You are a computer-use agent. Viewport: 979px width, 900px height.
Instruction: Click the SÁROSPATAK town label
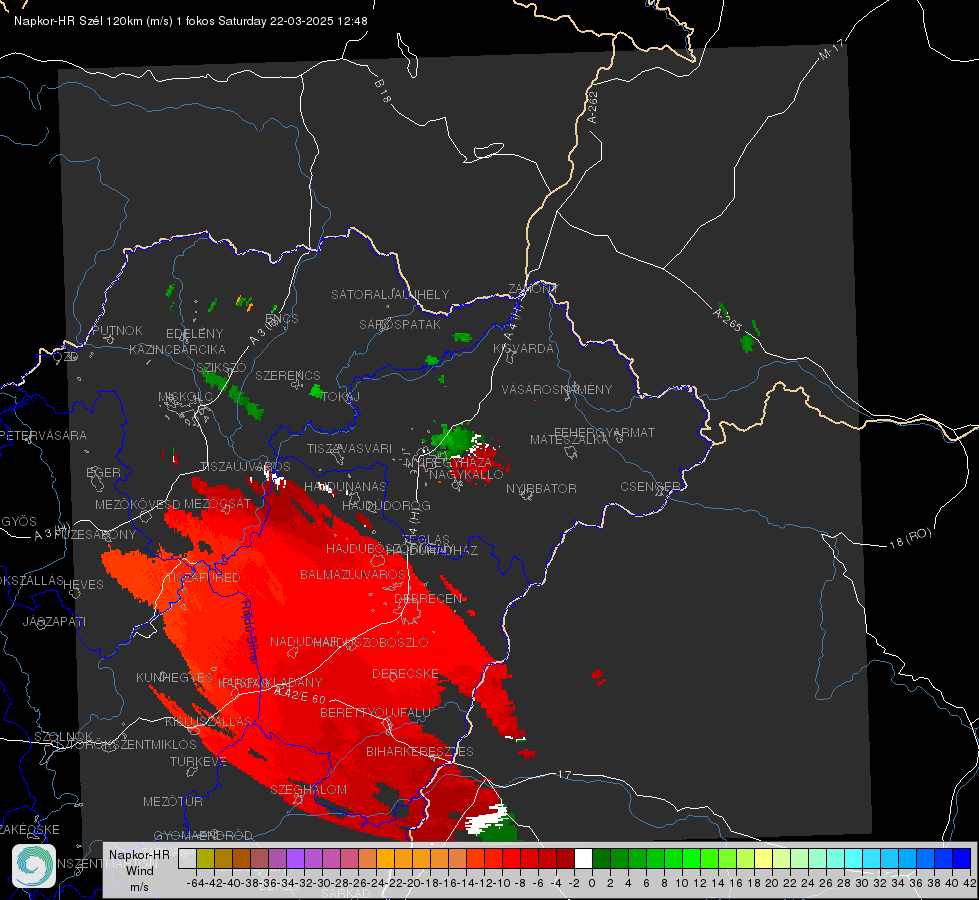coord(400,324)
